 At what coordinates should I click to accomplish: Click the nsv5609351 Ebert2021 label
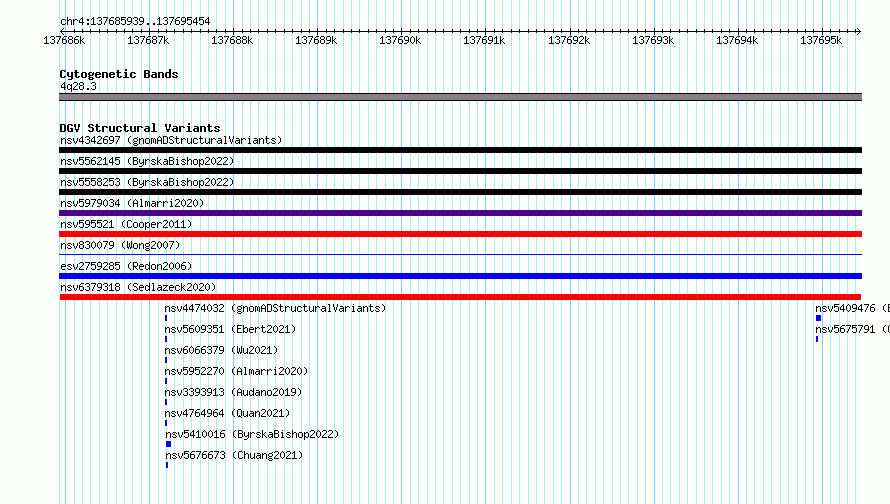230,329
